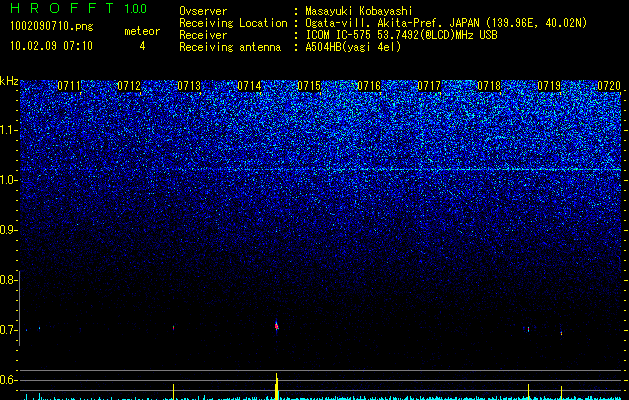Click the HROFFT 1.0.0 title text
Viewport: 629px width, 400px height.
pos(79,8)
